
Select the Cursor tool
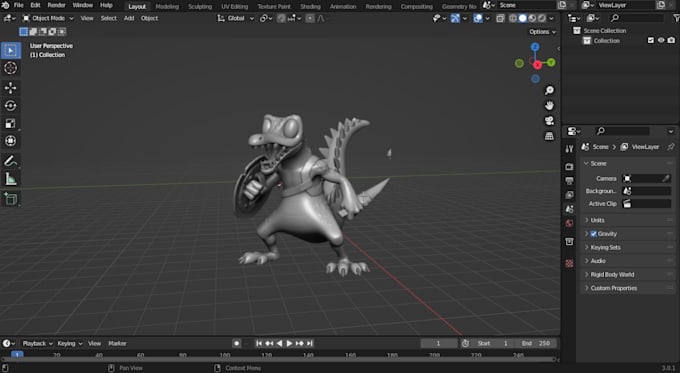(10, 68)
